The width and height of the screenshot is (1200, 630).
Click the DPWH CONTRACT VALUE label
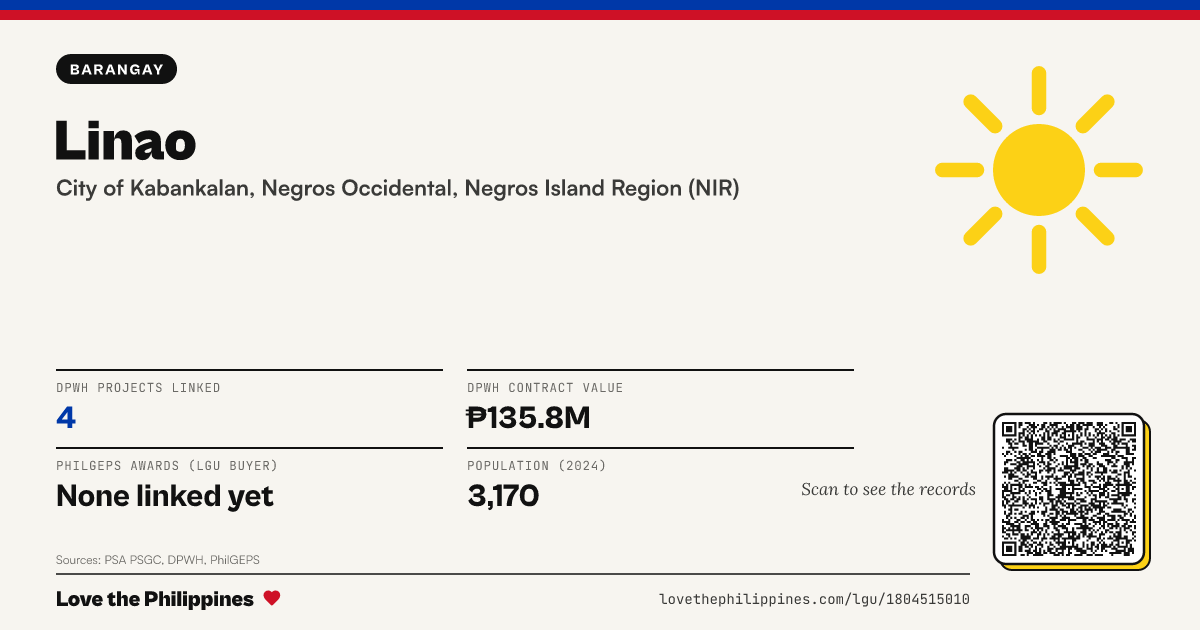click(545, 388)
